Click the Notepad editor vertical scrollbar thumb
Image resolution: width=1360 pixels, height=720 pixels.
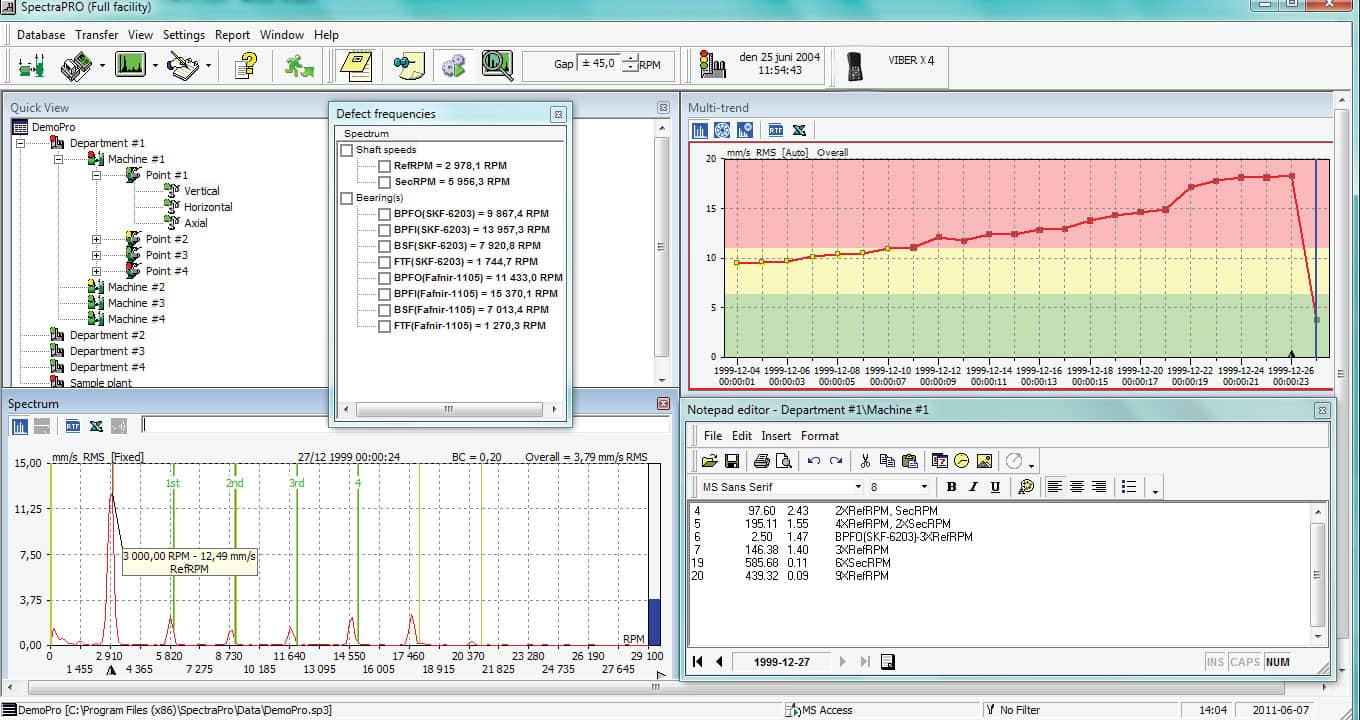(1318, 575)
